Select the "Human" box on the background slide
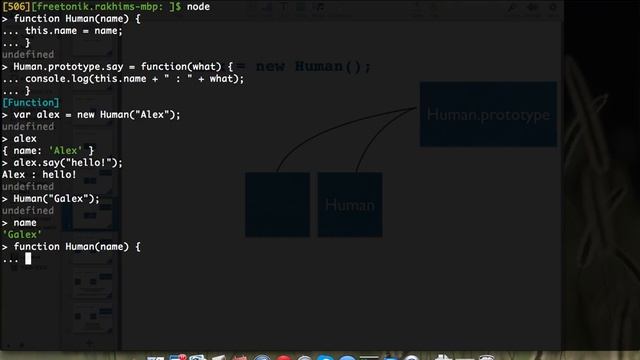The height and width of the screenshot is (360, 640). 350,204
